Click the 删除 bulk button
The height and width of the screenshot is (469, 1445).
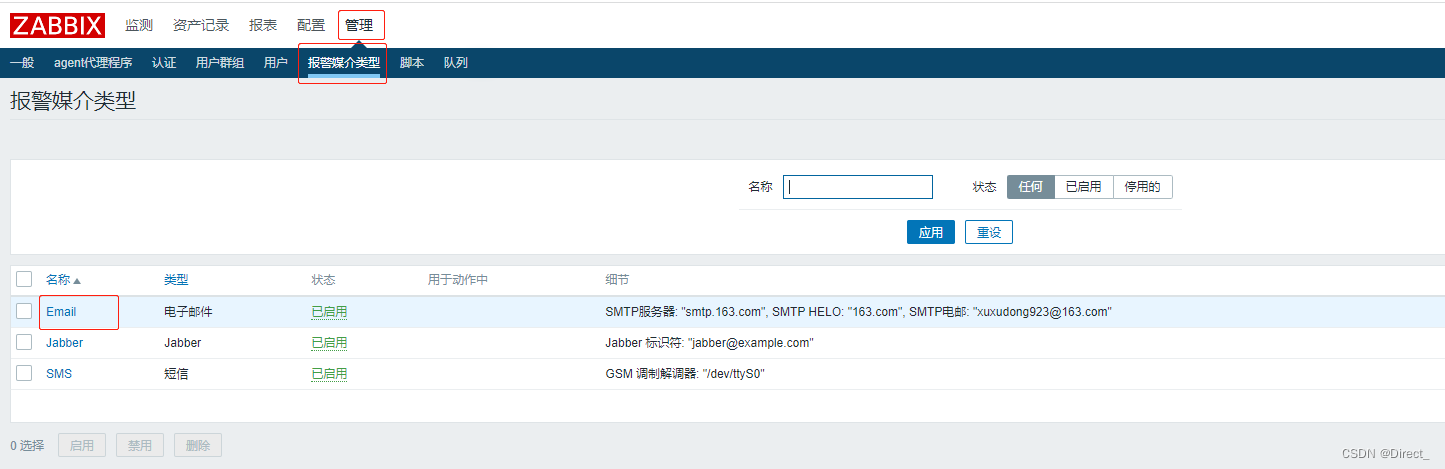pyautogui.click(x=198, y=445)
